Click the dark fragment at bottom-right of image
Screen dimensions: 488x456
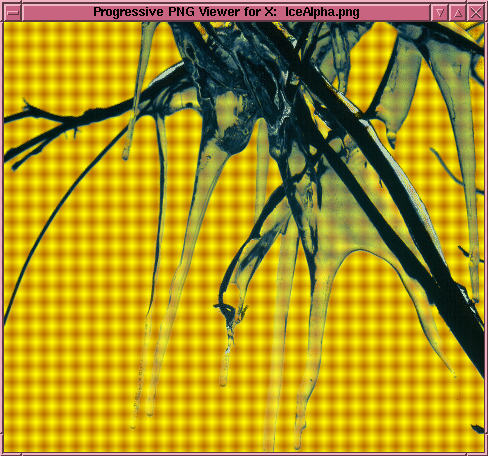click(478, 429)
